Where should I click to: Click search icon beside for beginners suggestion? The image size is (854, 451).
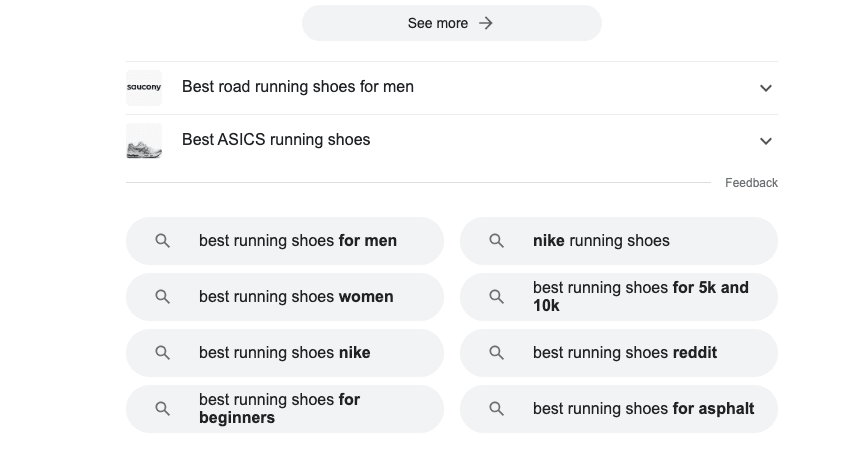[x=162, y=409]
